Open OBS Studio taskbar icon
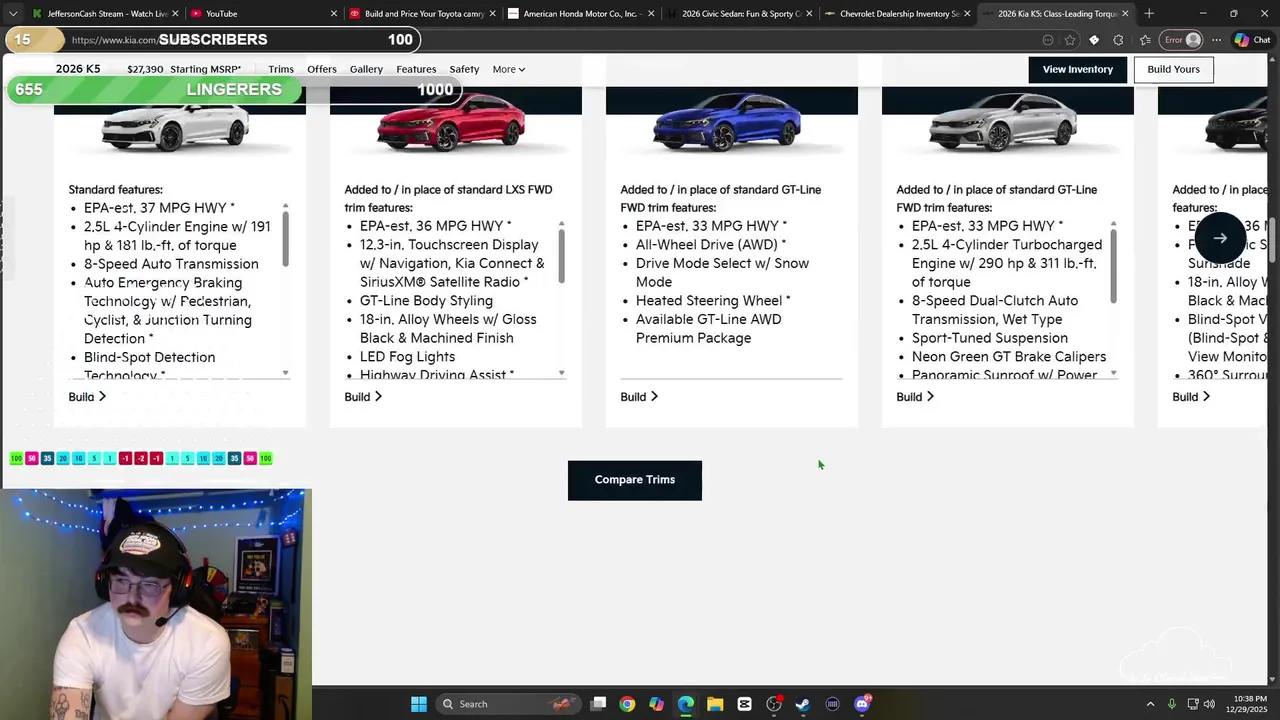Image resolution: width=1280 pixels, height=720 pixels. click(774, 704)
